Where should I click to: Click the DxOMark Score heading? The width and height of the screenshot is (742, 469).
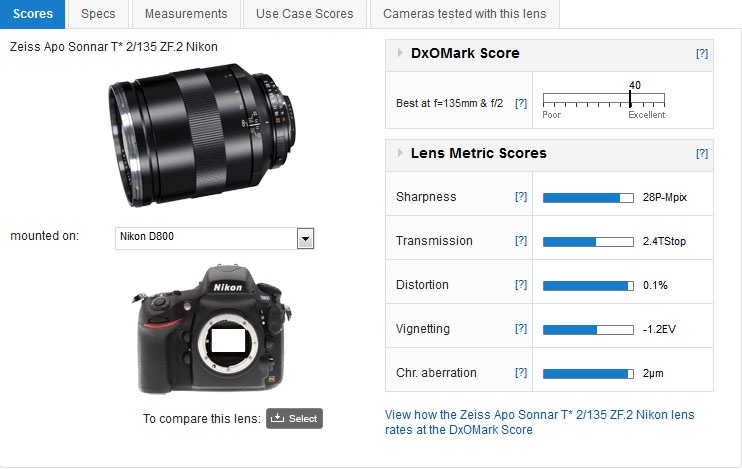click(x=465, y=53)
